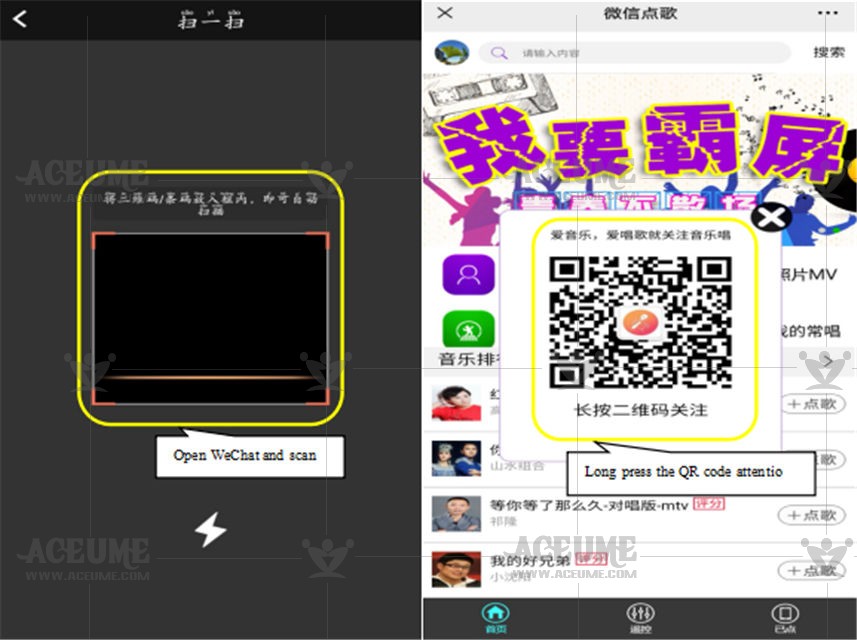Tap the back arrow in the scan screen
Image resolution: width=857 pixels, height=640 pixels.
[x=20, y=19]
